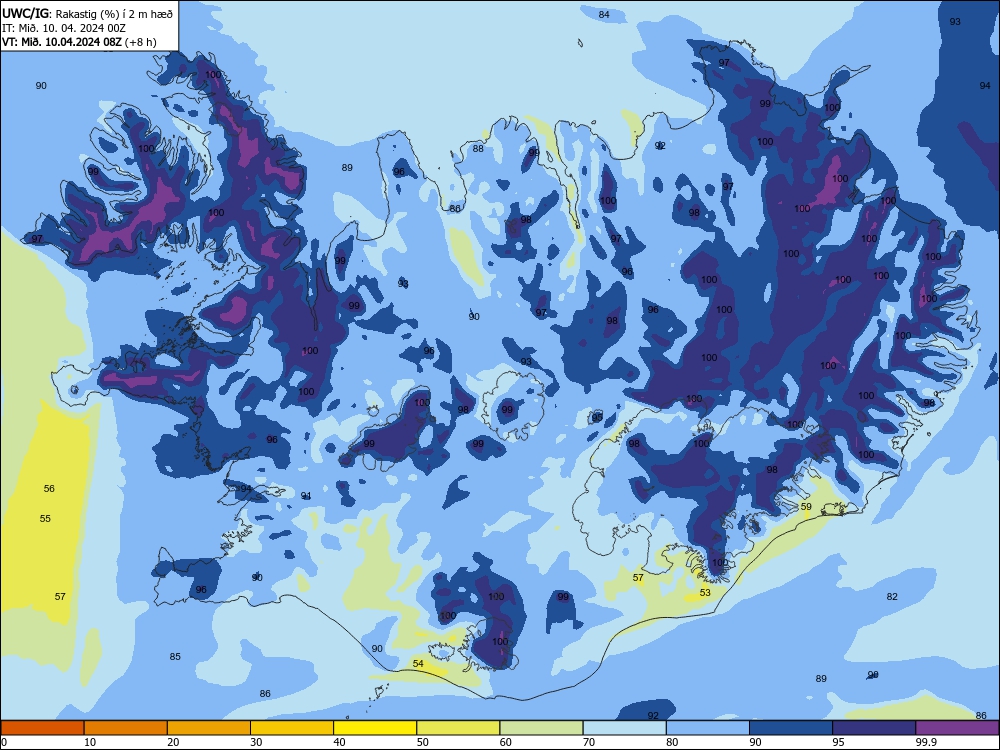Click the '53' value in the southeast yellow zone

705,592
